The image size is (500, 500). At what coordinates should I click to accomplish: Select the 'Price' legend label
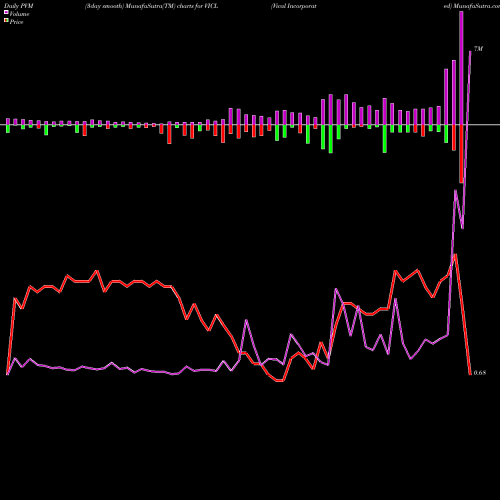coord(16,22)
